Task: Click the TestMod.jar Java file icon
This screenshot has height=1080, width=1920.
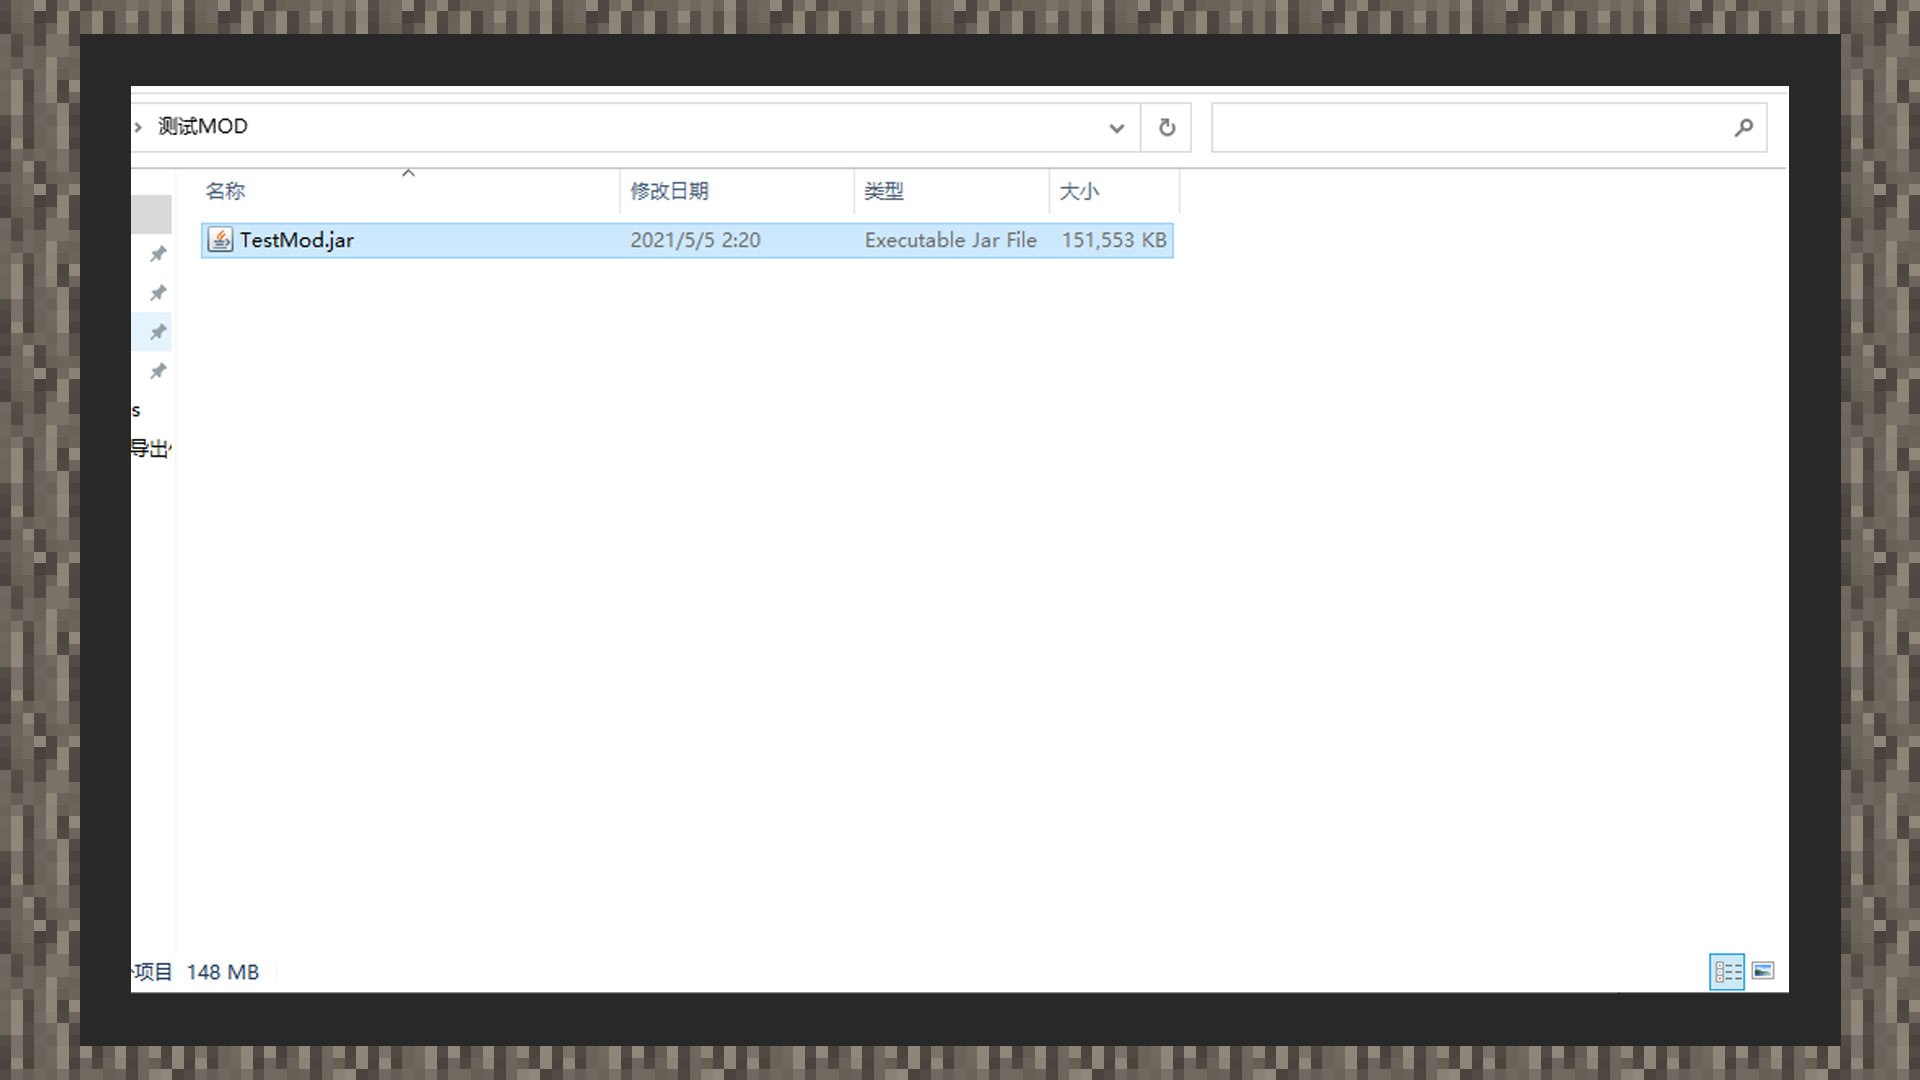Action: pos(220,240)
